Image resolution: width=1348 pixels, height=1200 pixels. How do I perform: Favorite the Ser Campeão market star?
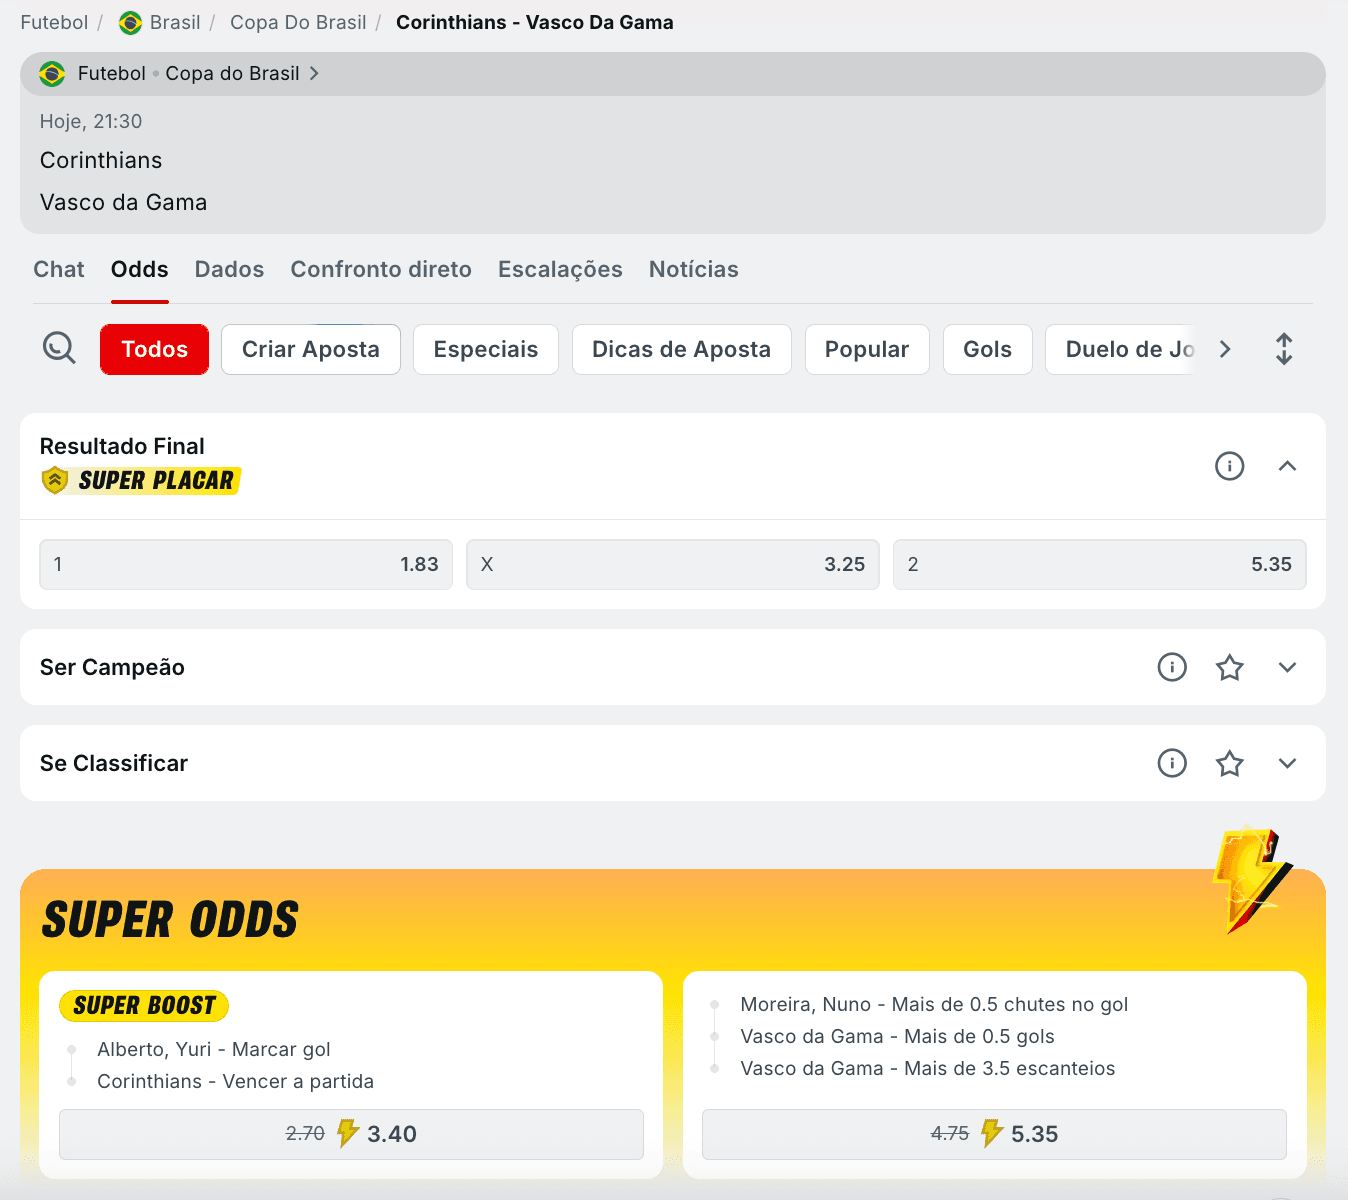(1229, 667)
